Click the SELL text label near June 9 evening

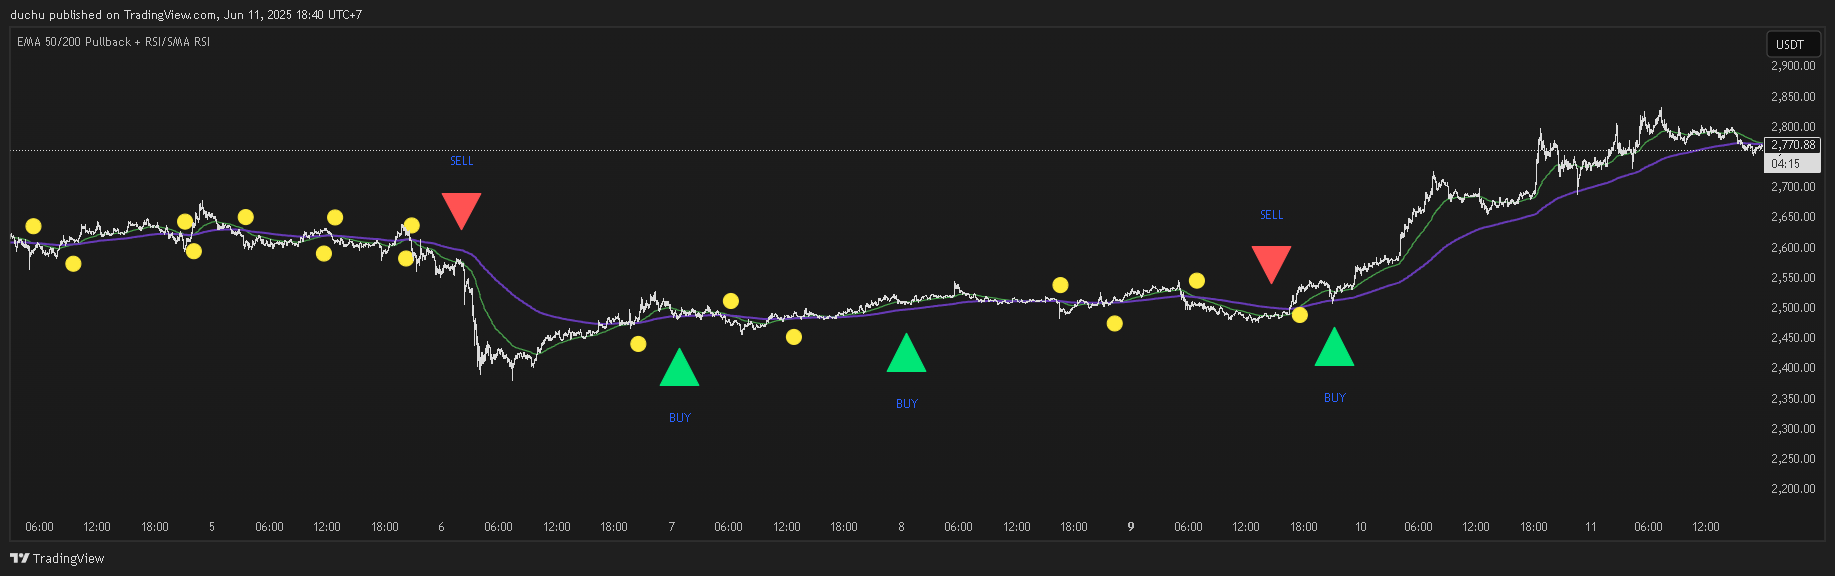tap(1272, 215)
